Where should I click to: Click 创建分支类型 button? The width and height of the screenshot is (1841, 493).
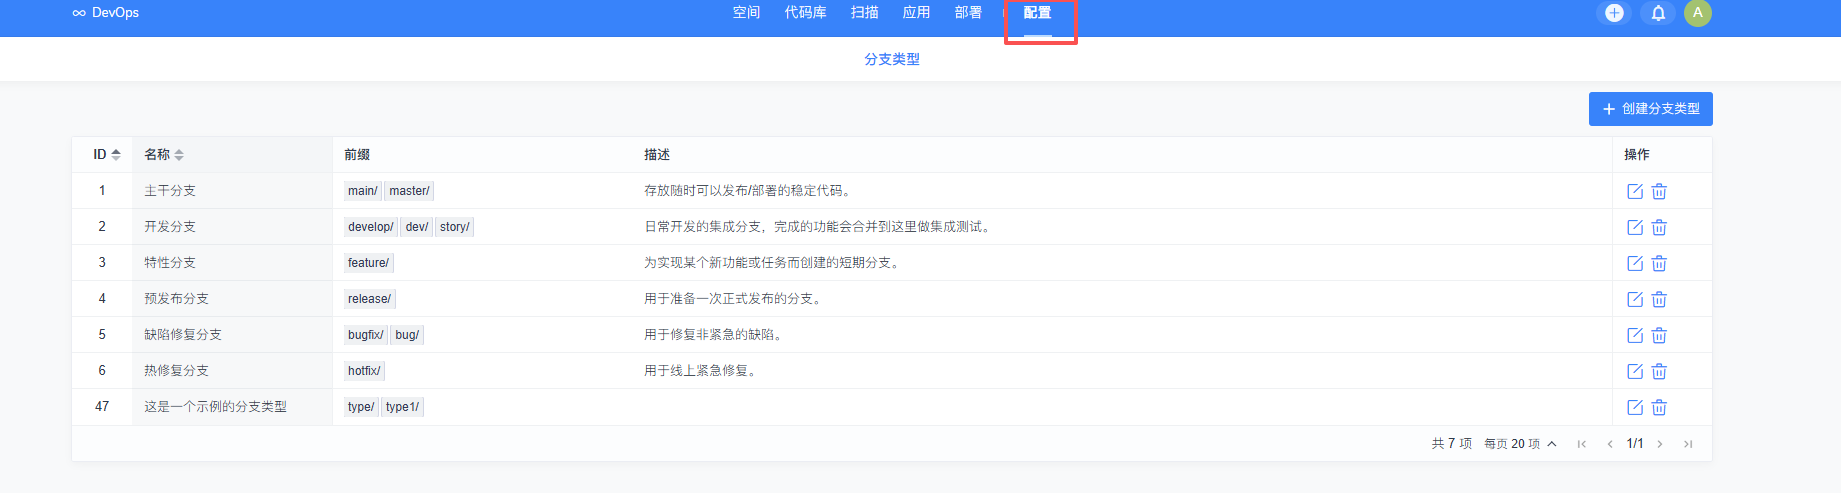(1650, 109)
